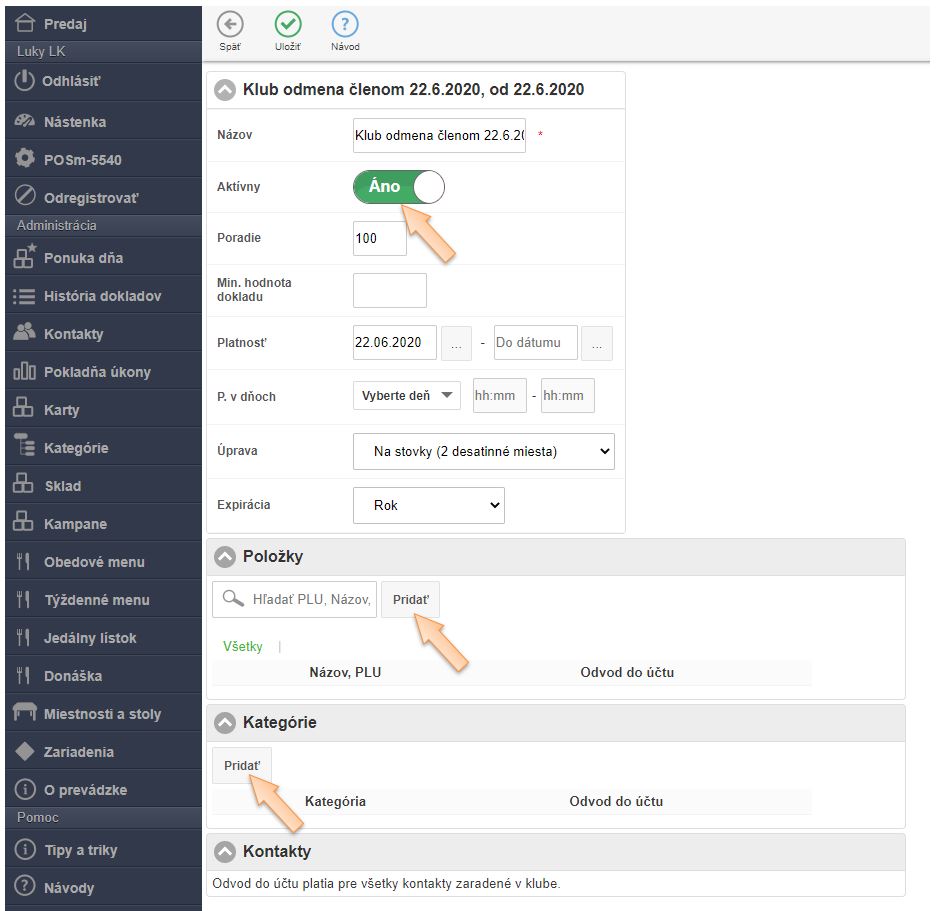Click the Späť back arrow icon
The width and height of the screenshot is (936, 911).
230,25
